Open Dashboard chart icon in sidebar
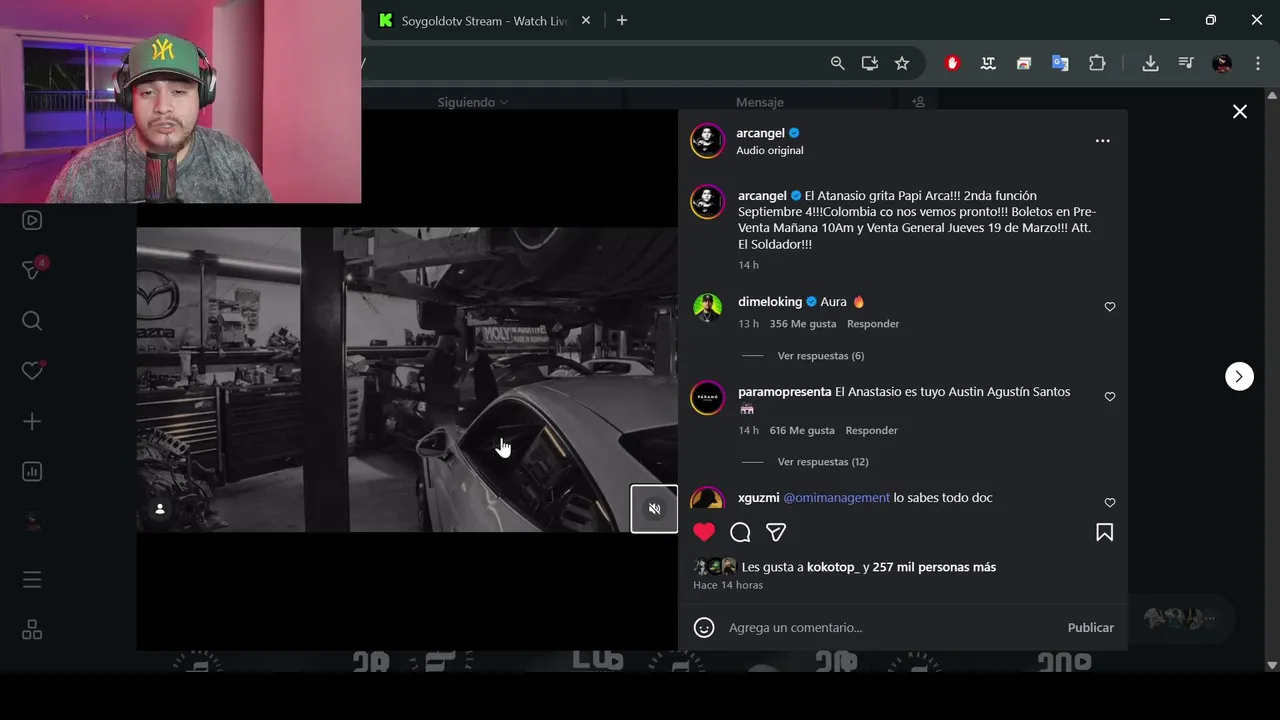This screenshot has width=1280, height=720. pyautogui.click(x=32, y=471)
